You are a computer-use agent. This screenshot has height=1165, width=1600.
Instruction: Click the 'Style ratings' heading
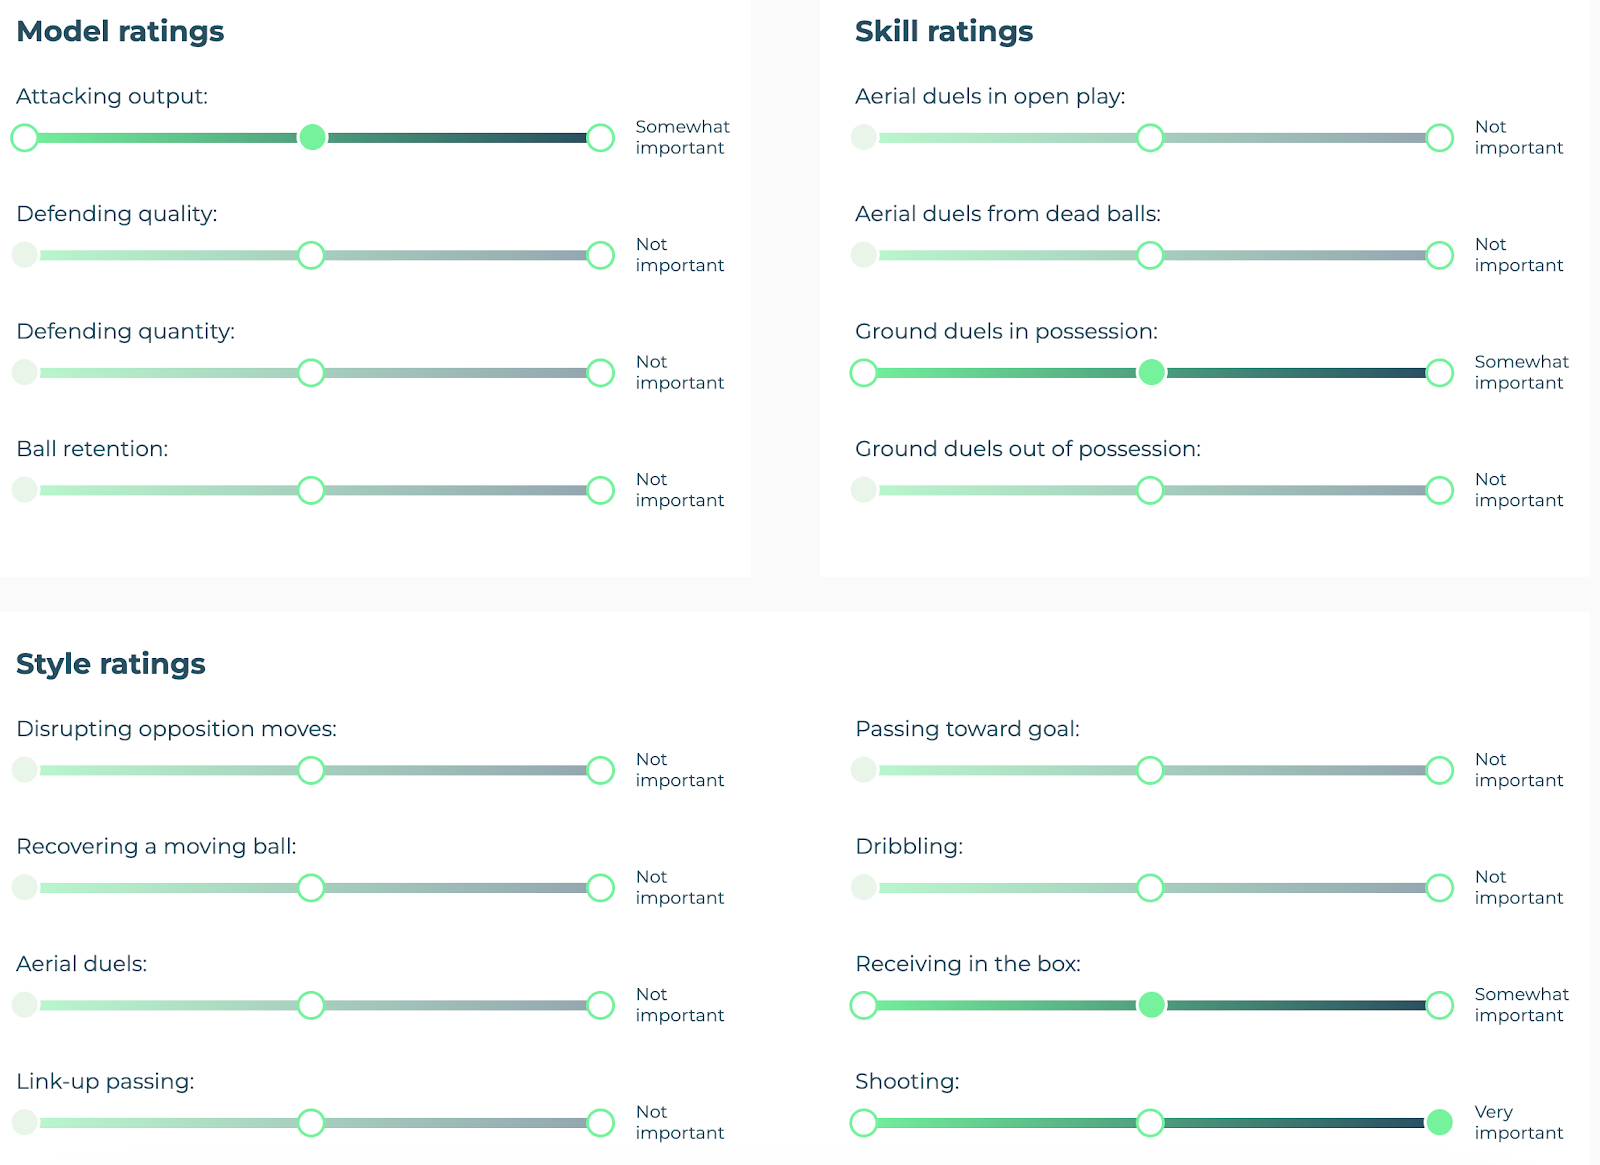(111, 664)
